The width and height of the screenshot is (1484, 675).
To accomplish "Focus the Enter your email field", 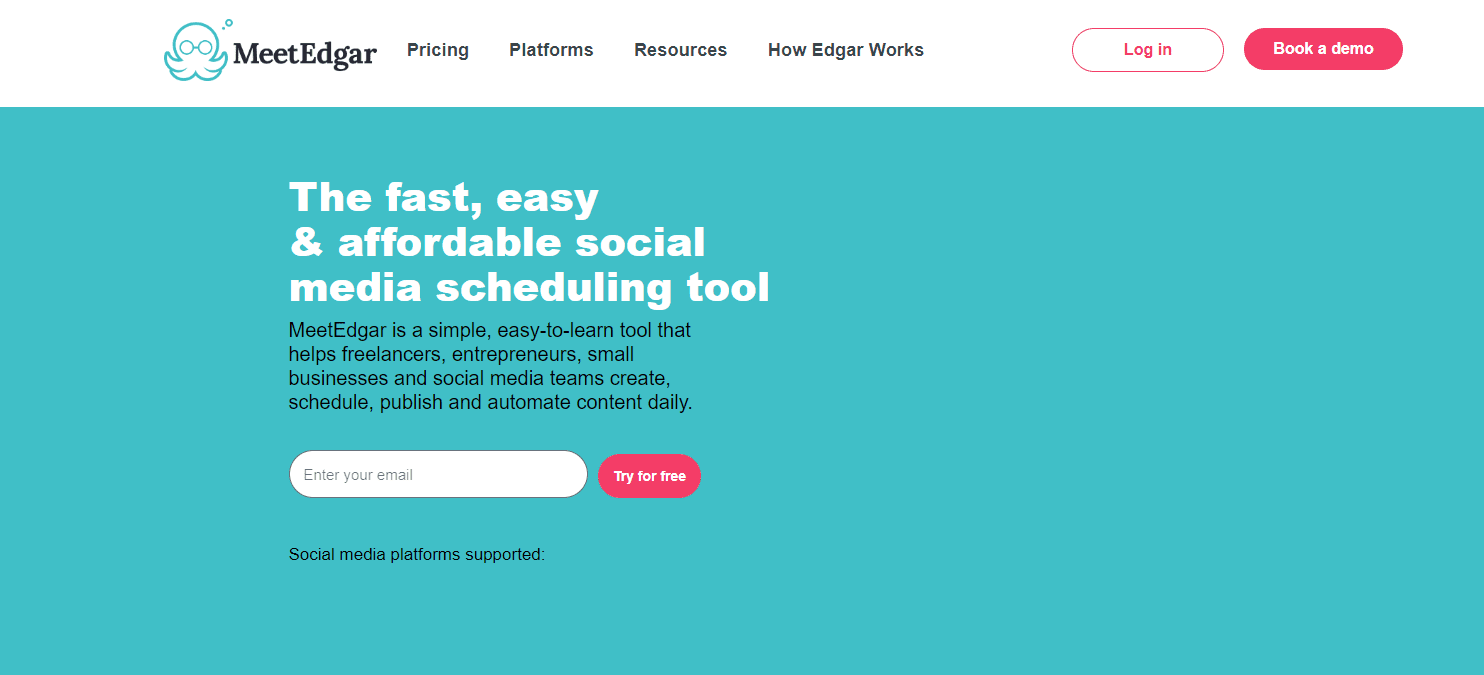I will [438, 474].
